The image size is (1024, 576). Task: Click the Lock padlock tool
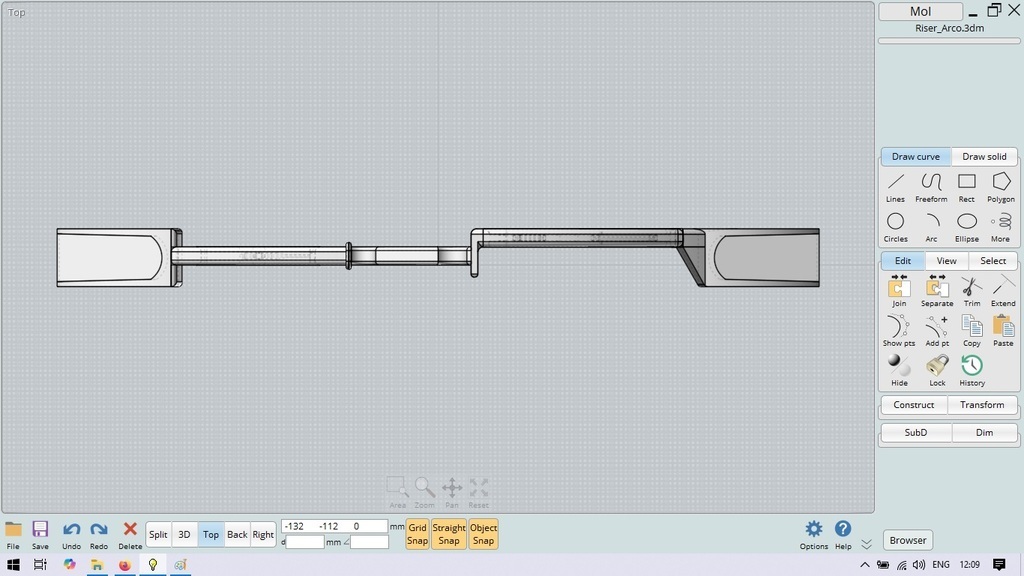937,371
